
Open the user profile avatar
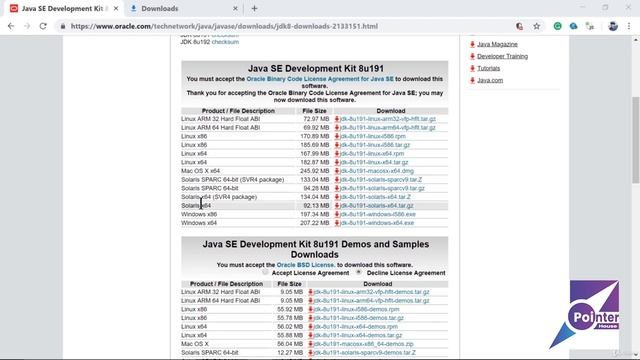(613, 26)
